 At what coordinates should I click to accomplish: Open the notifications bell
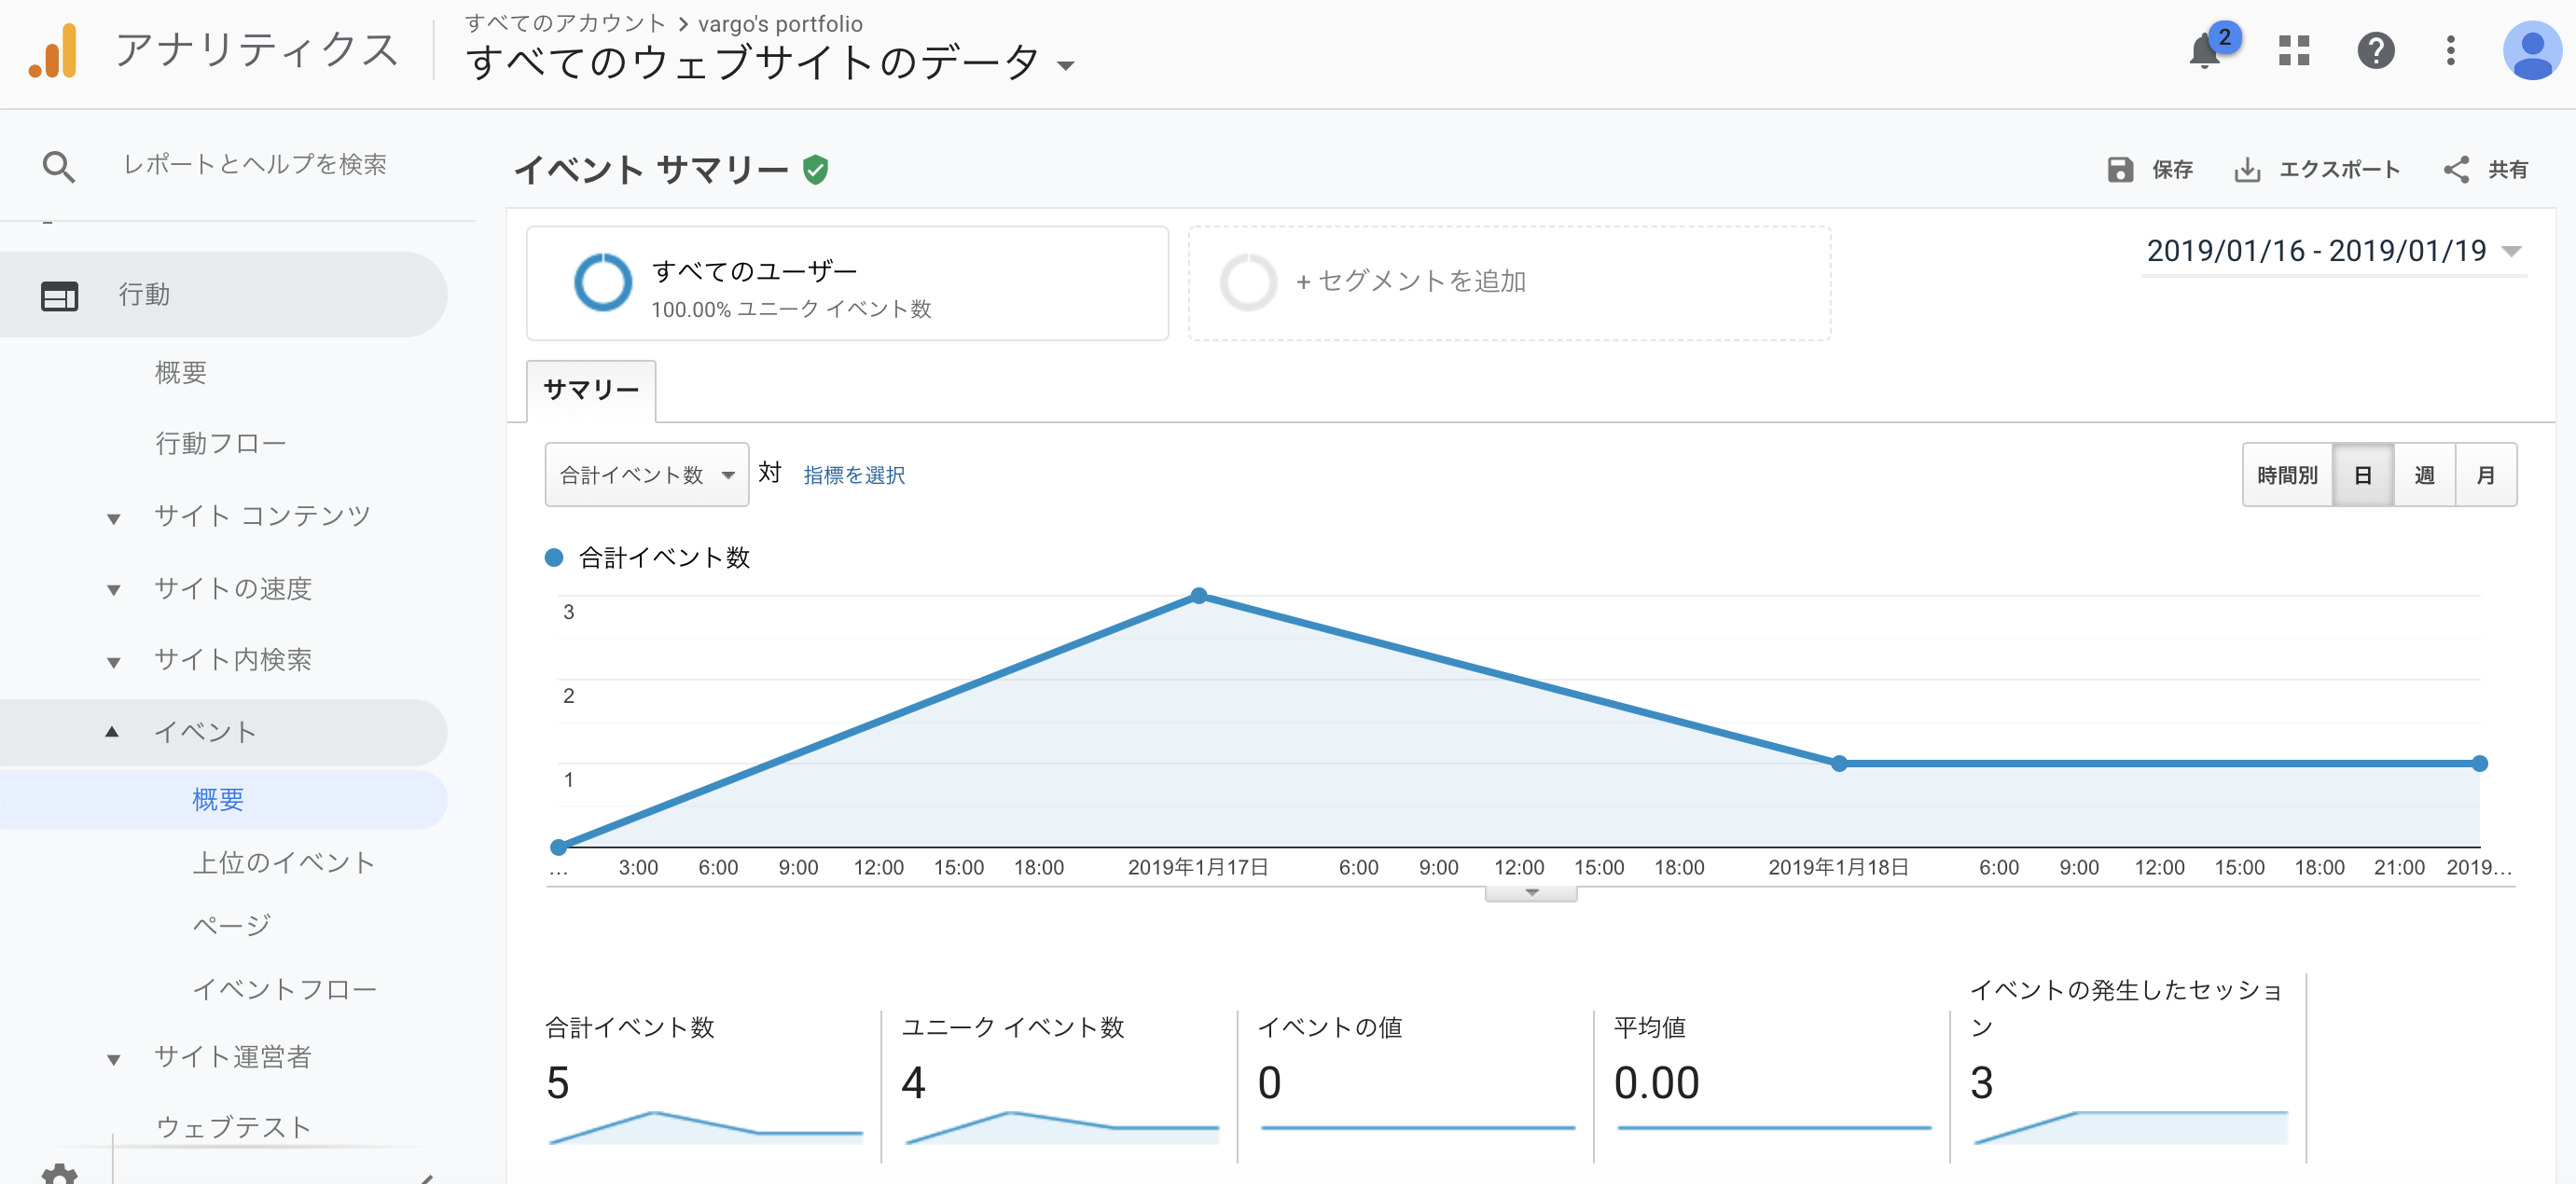coord(2206,50)
